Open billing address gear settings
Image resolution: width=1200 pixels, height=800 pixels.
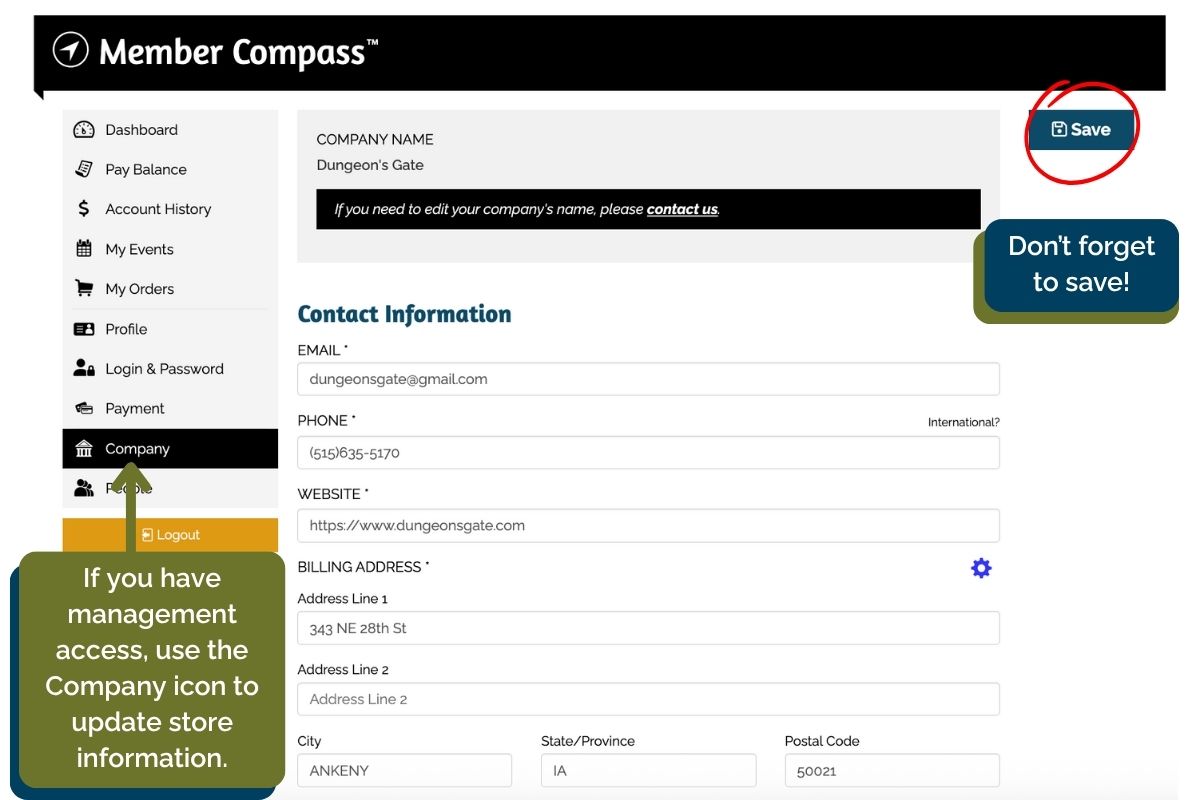point(981,568)
